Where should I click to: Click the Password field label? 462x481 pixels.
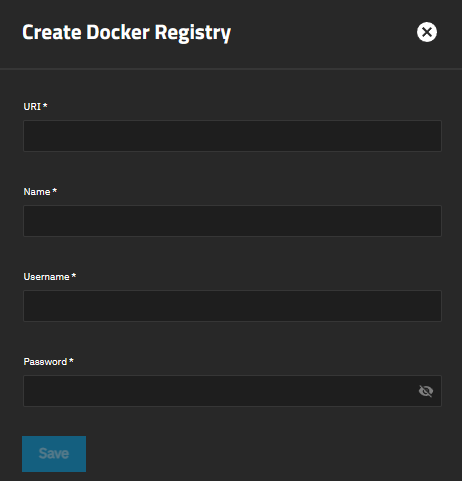45,362
